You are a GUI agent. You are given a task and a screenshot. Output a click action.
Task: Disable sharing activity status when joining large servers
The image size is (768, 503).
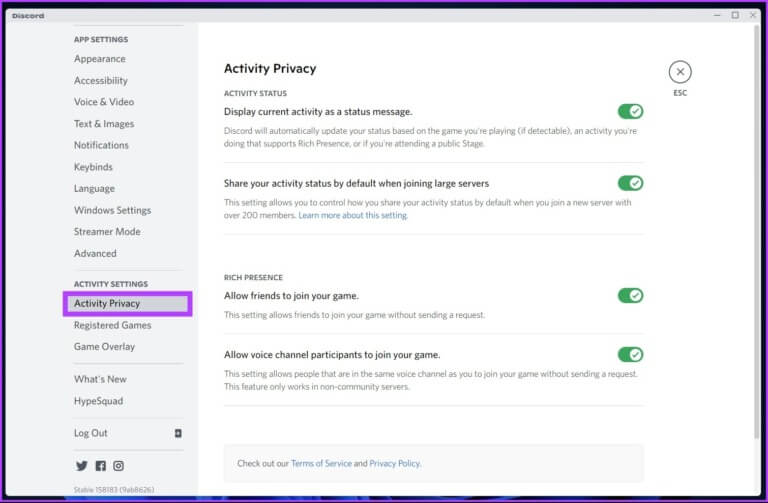pyautogui.click(x=630, y=183)
